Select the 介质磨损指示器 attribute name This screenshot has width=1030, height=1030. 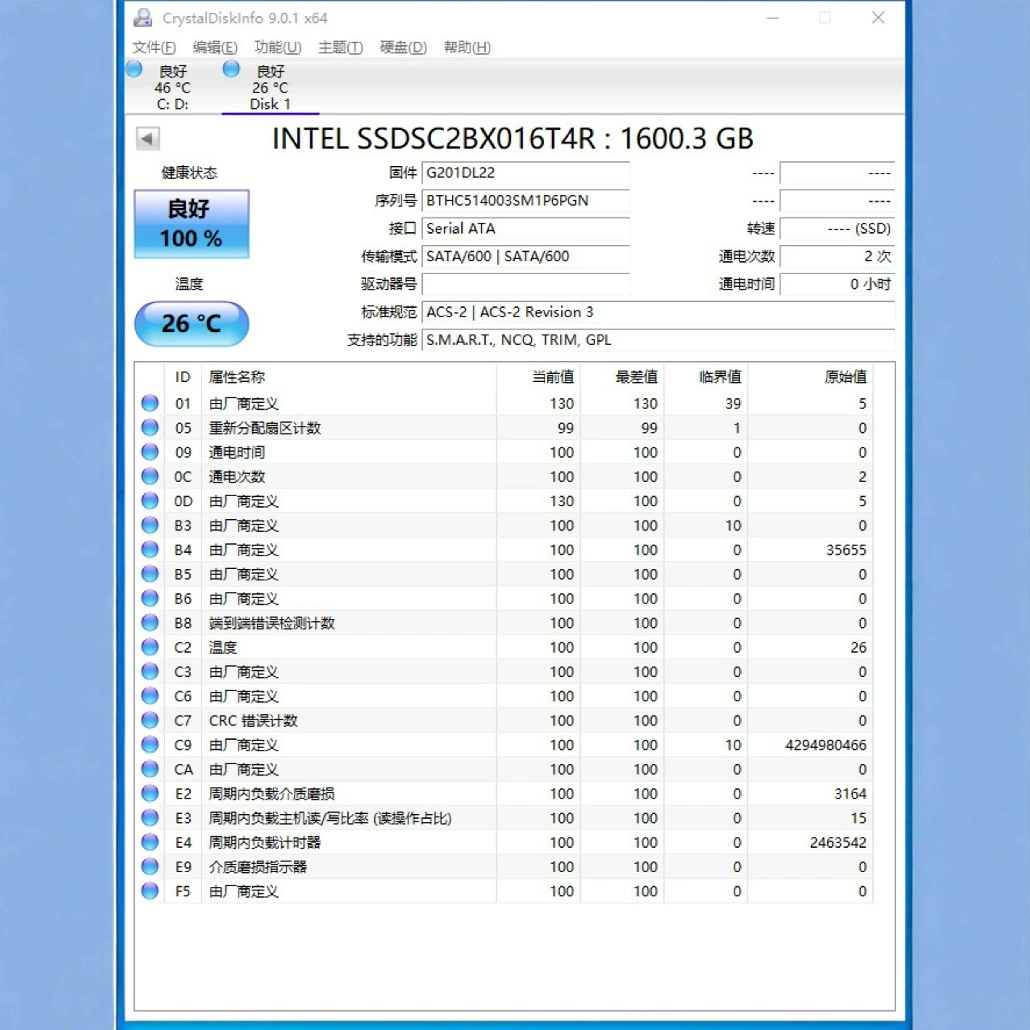pyautogui.click(x=258, y=866)
